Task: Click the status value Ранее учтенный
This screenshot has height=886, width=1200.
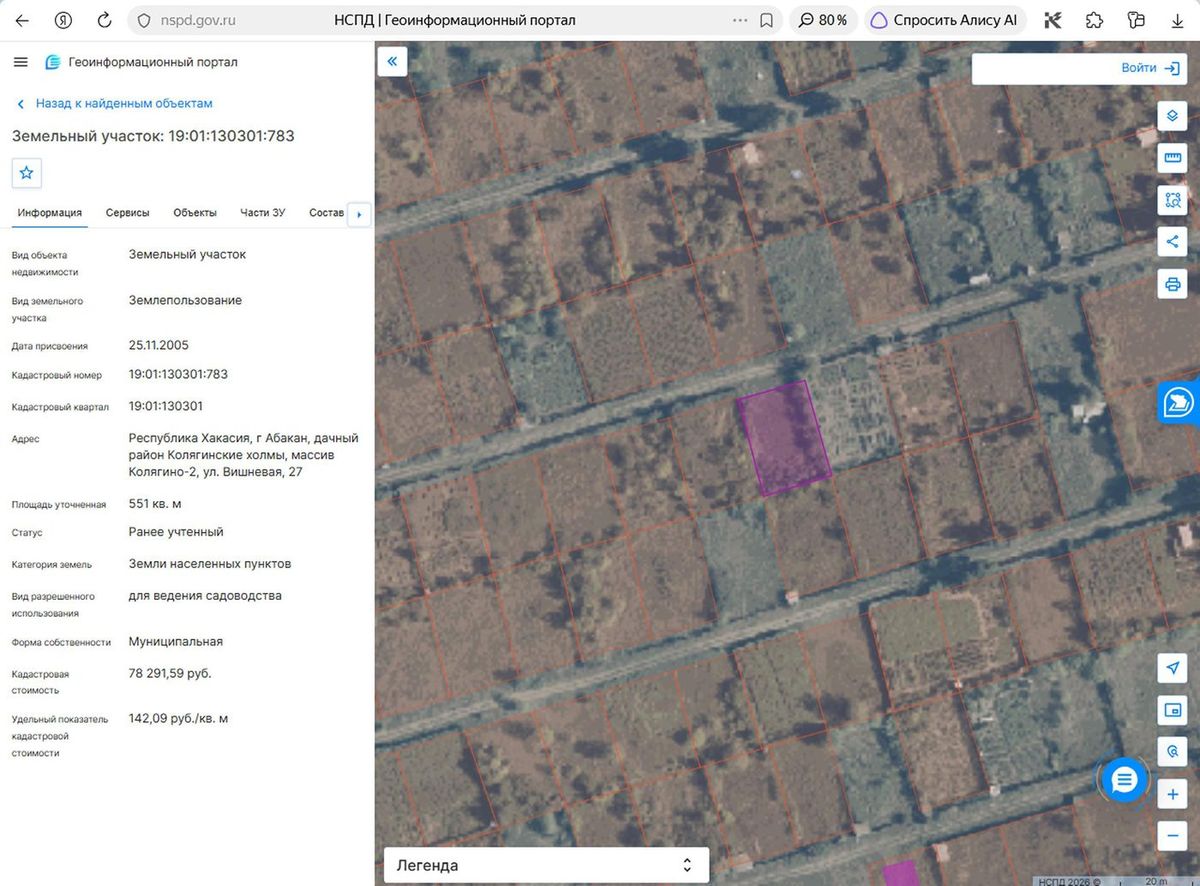Action: pos(176,531)
